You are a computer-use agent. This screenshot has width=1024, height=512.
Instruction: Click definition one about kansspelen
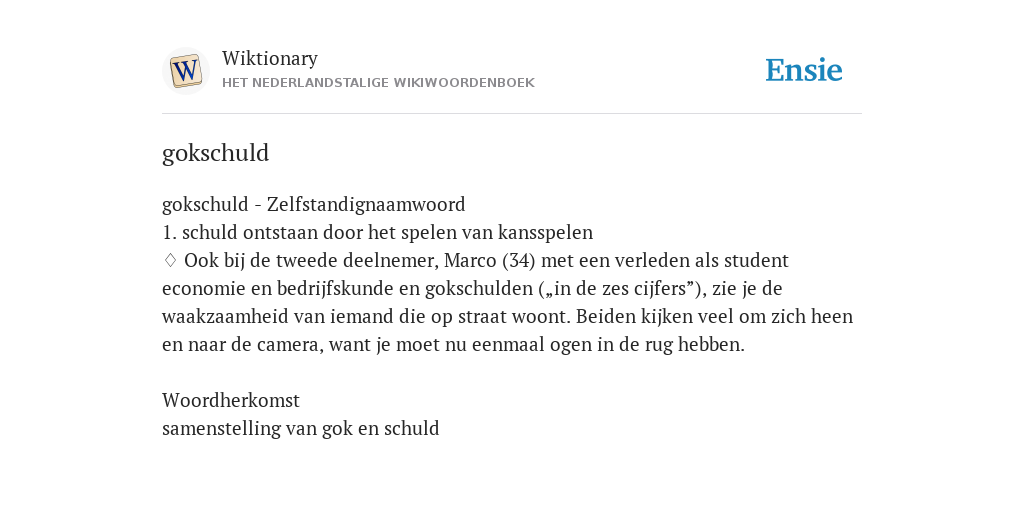[x=377, y=232]
